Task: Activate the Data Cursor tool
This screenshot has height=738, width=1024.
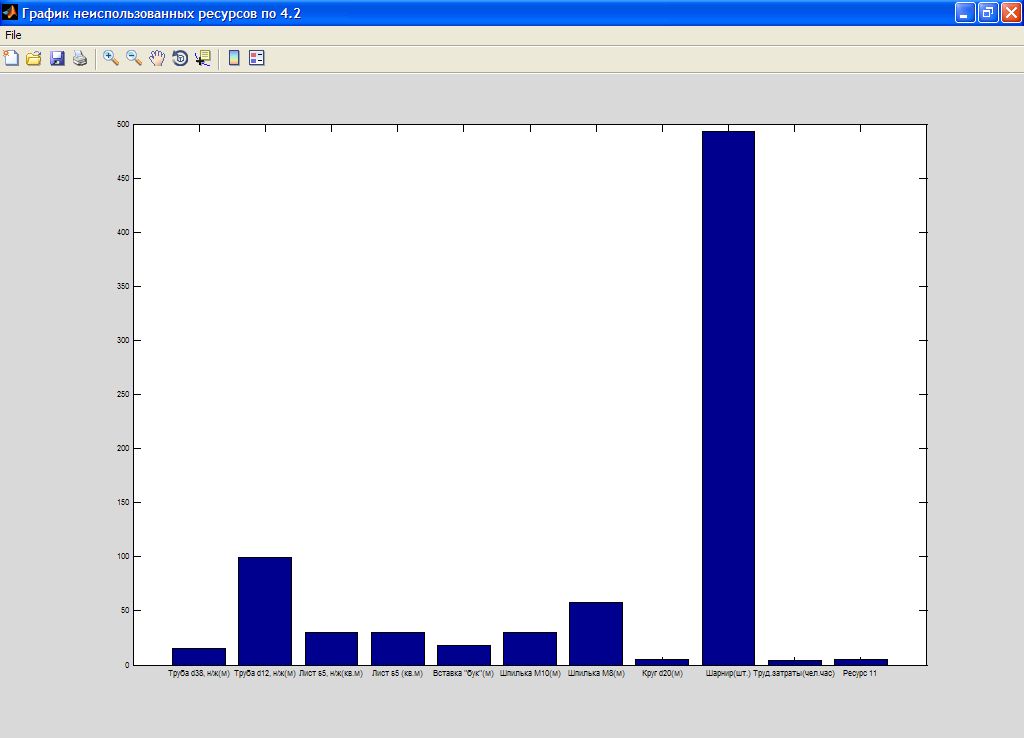Action: tap(203, 58)
